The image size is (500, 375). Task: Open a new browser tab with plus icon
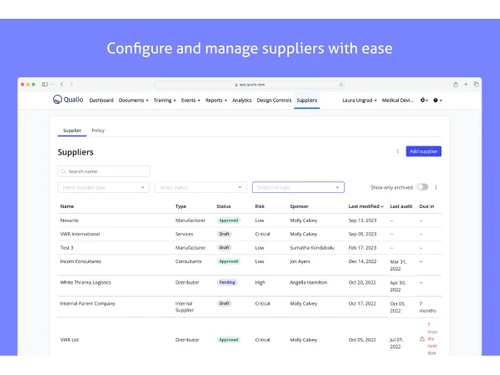(x=466, y=84)
